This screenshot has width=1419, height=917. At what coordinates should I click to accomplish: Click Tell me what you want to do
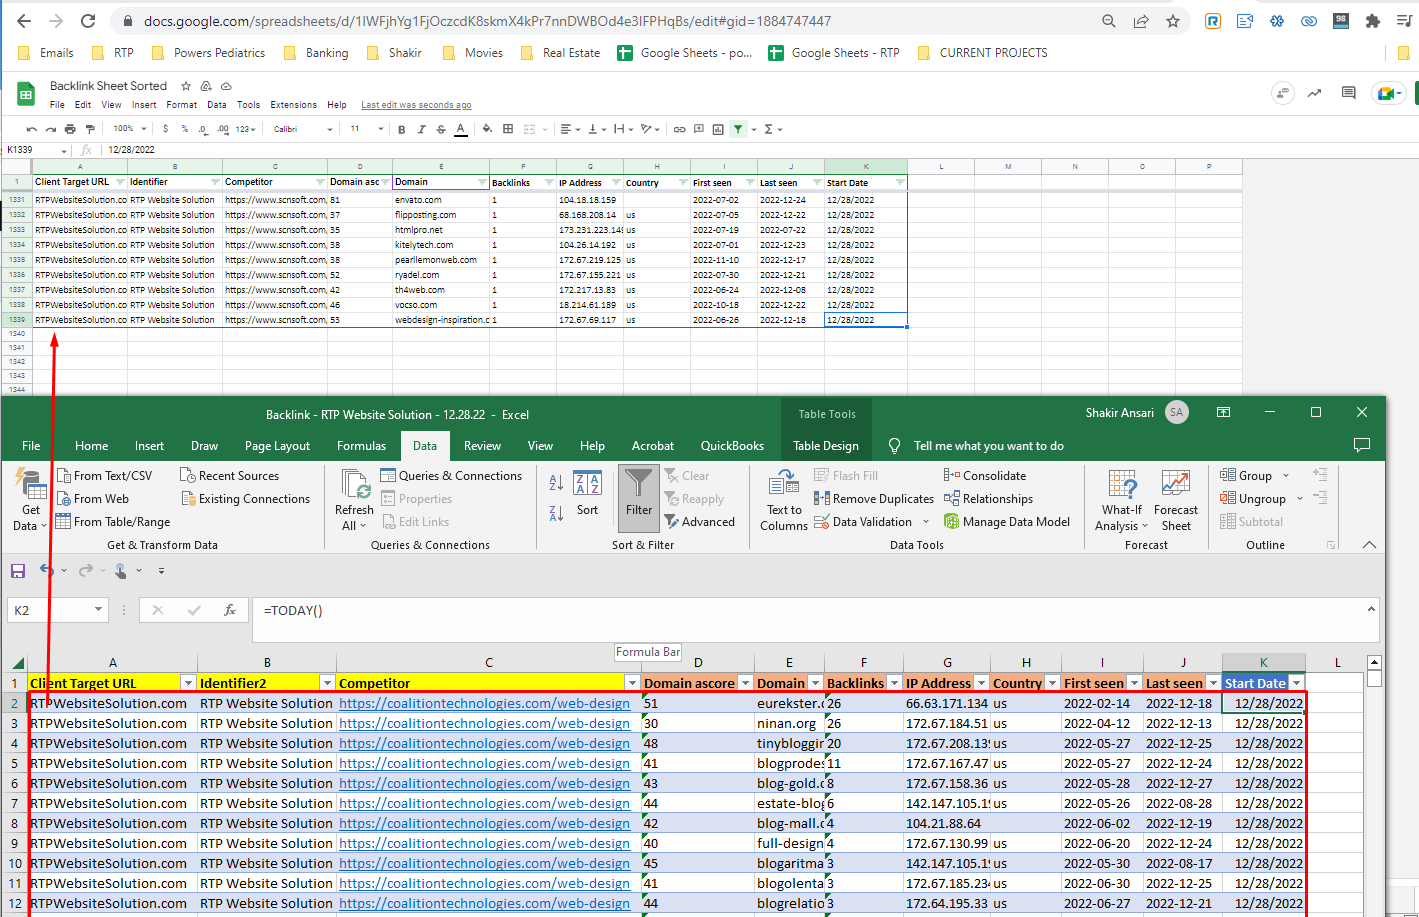989,446
